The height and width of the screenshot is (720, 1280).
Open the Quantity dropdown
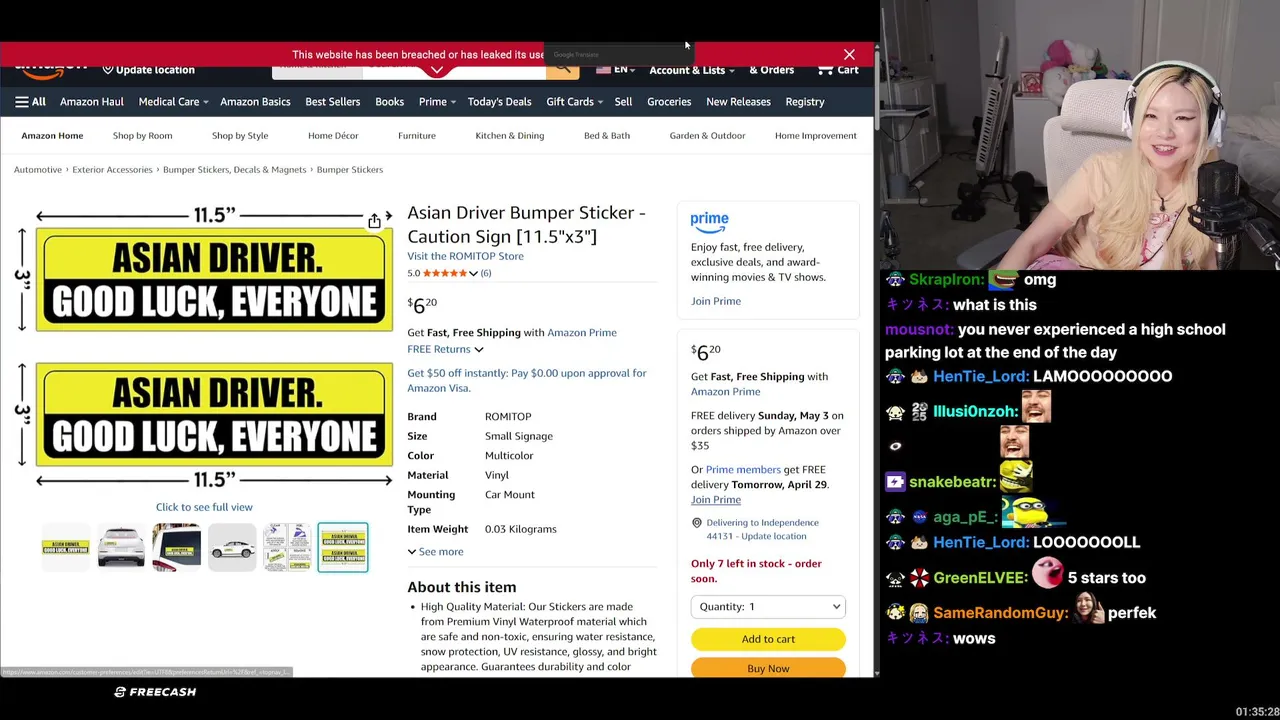pyautogui.click(x=768, y=606)
